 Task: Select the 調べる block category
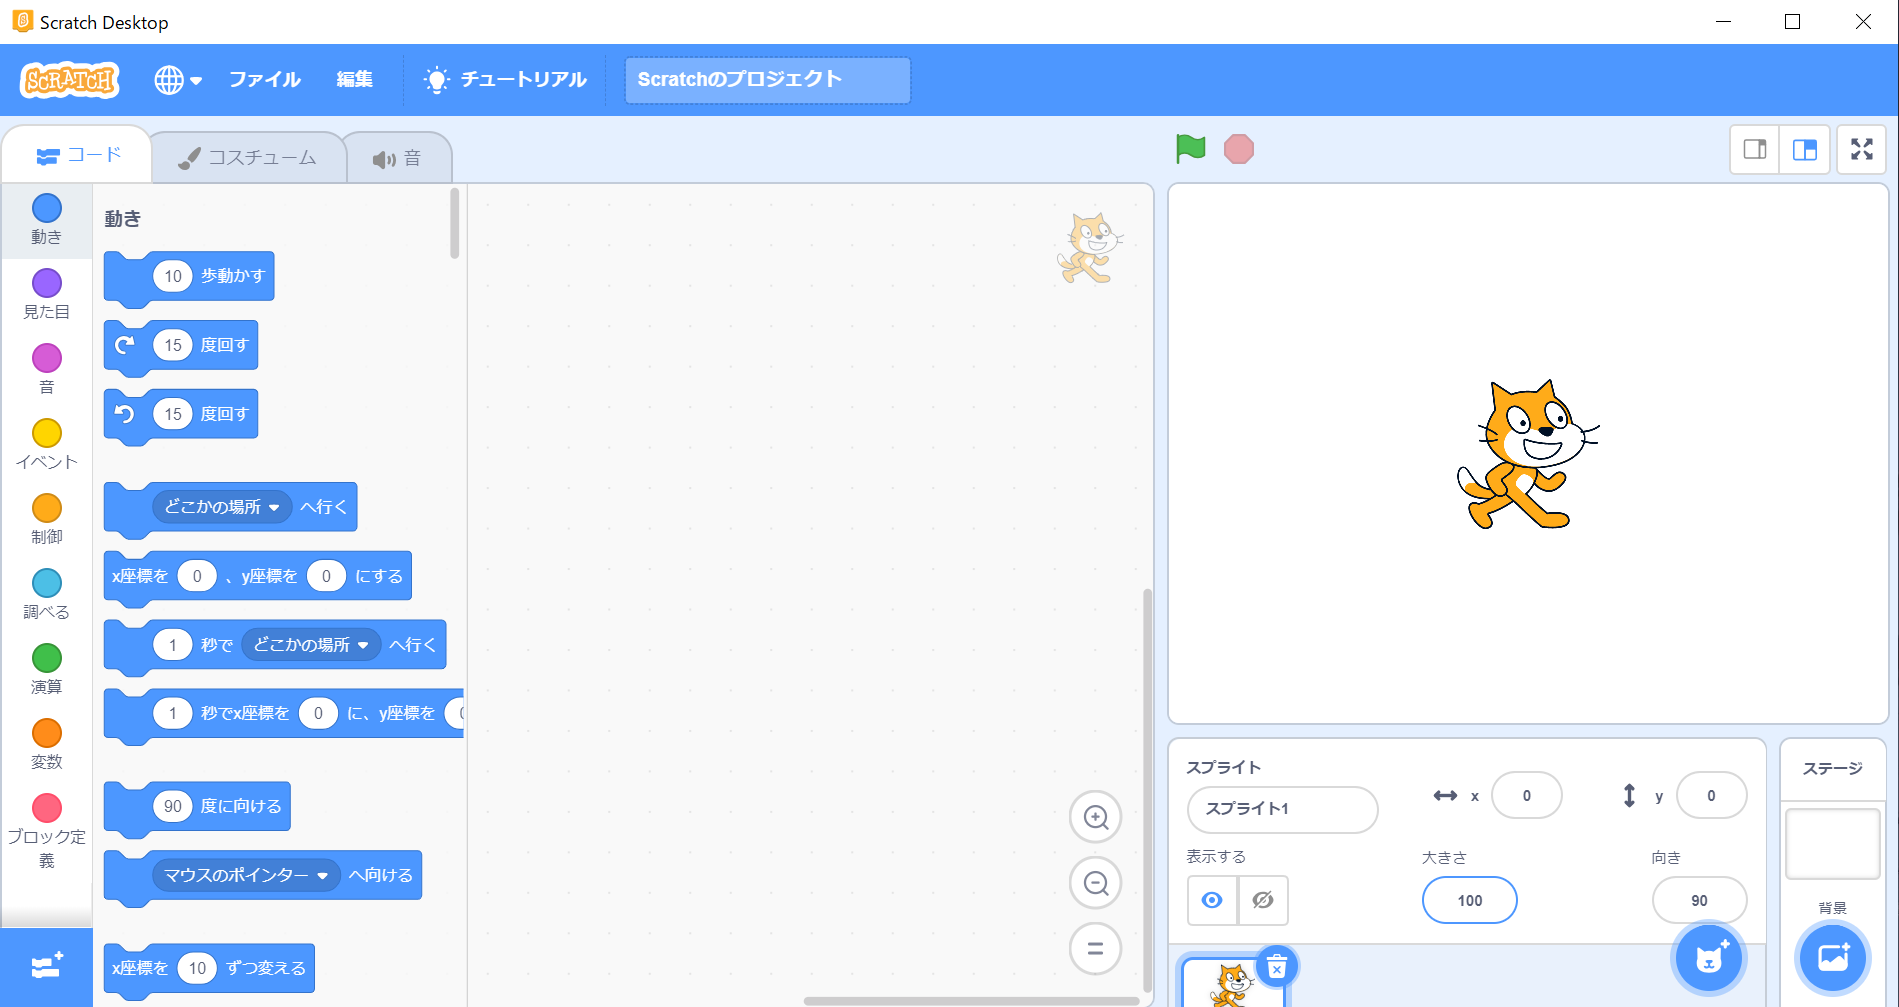tap(46, 594)
